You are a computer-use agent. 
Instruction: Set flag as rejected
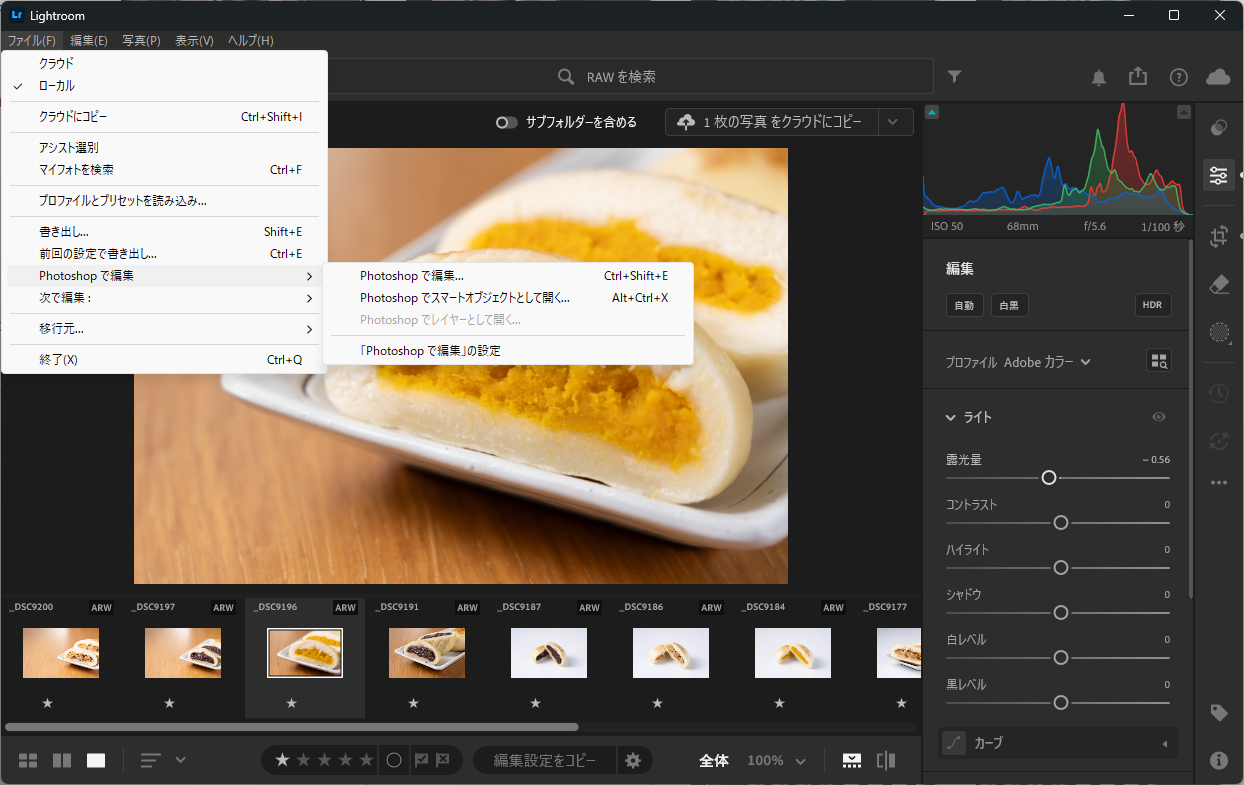pyautogui.click(x=443, y=760)
